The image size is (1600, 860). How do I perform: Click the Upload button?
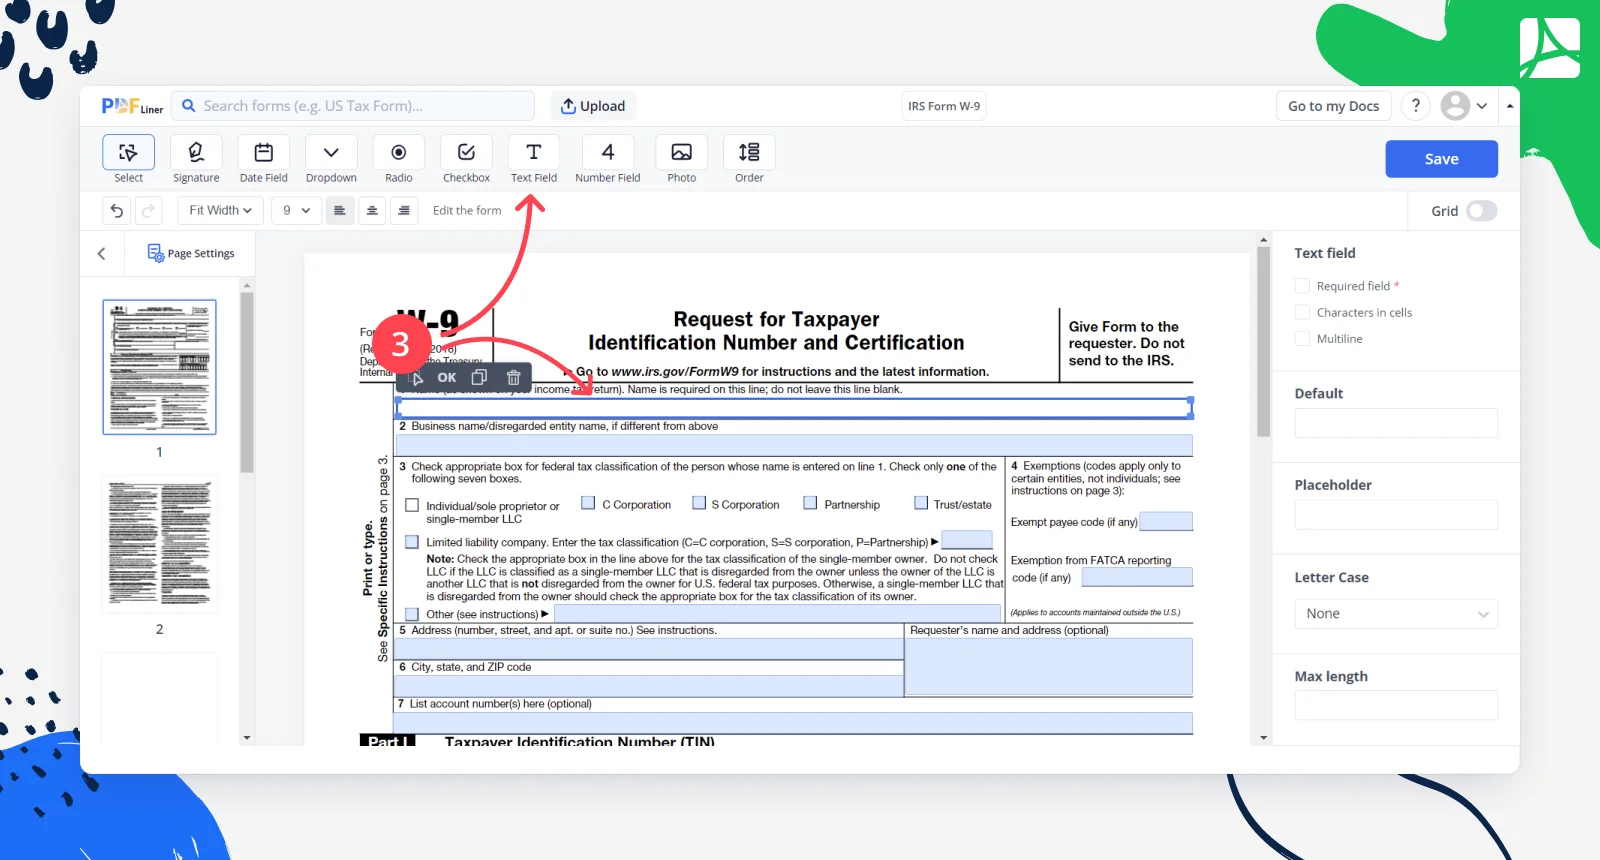(593, 106)
